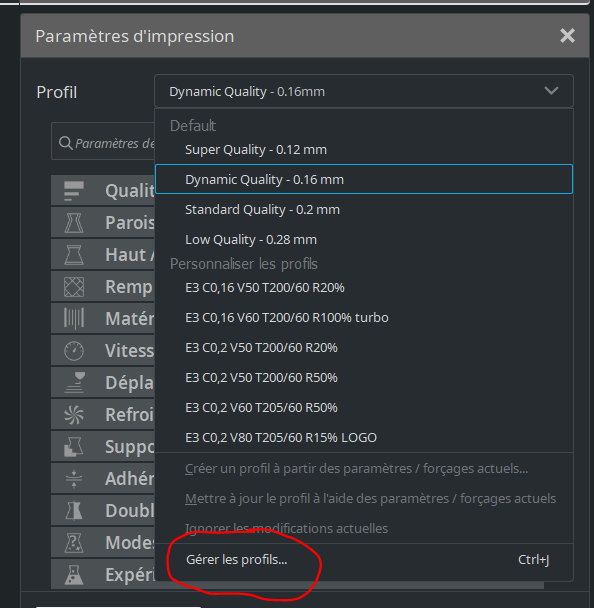Screen dimensions: 594x608
Task: Click the Quality category layers icon
Action: point(74,191)
